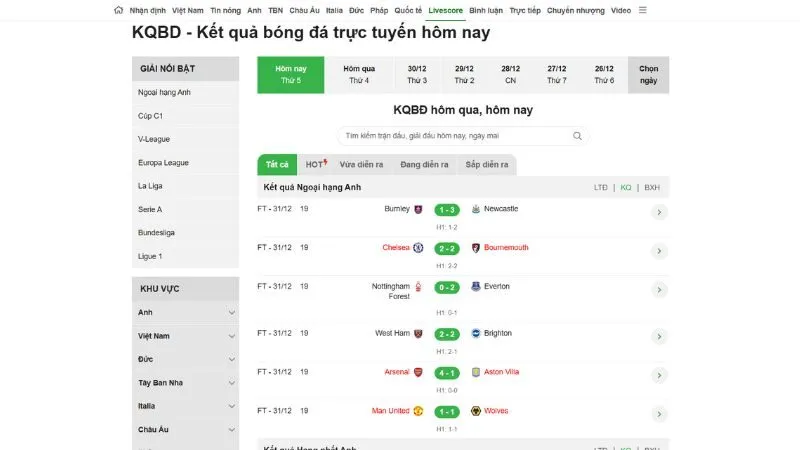Click the Everton club crest
This screenshot has width=800, height=450.
coord(476,287)
